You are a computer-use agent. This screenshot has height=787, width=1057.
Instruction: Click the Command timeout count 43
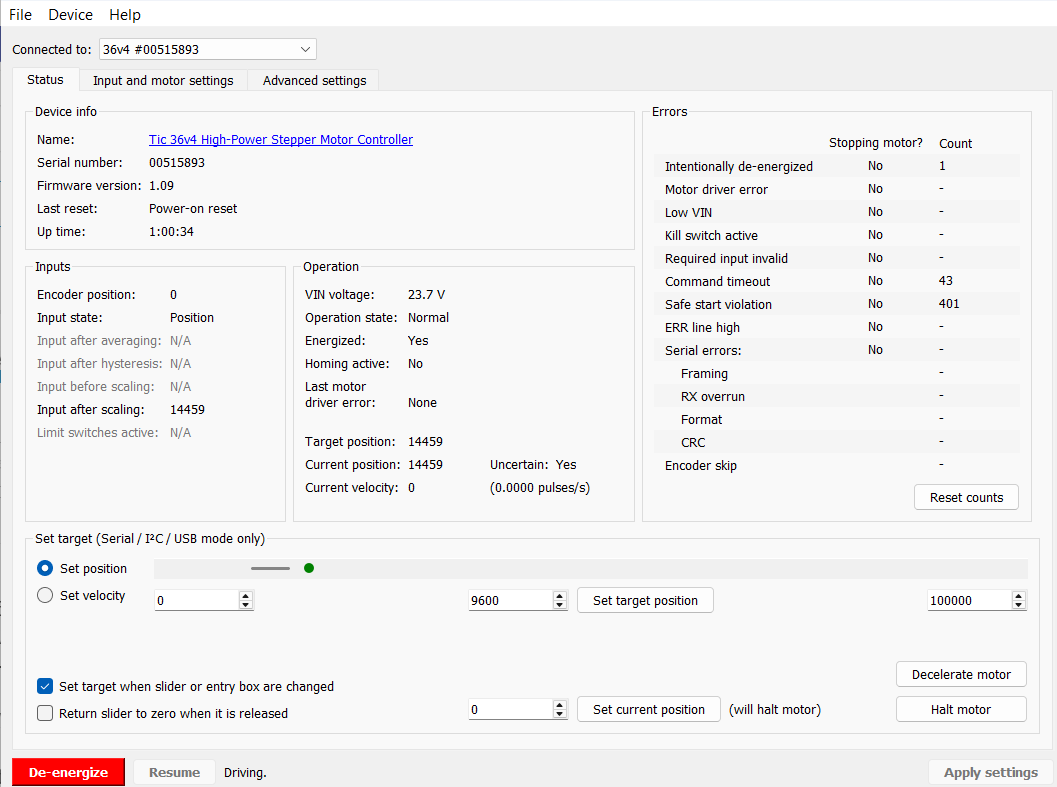(945, 281)
